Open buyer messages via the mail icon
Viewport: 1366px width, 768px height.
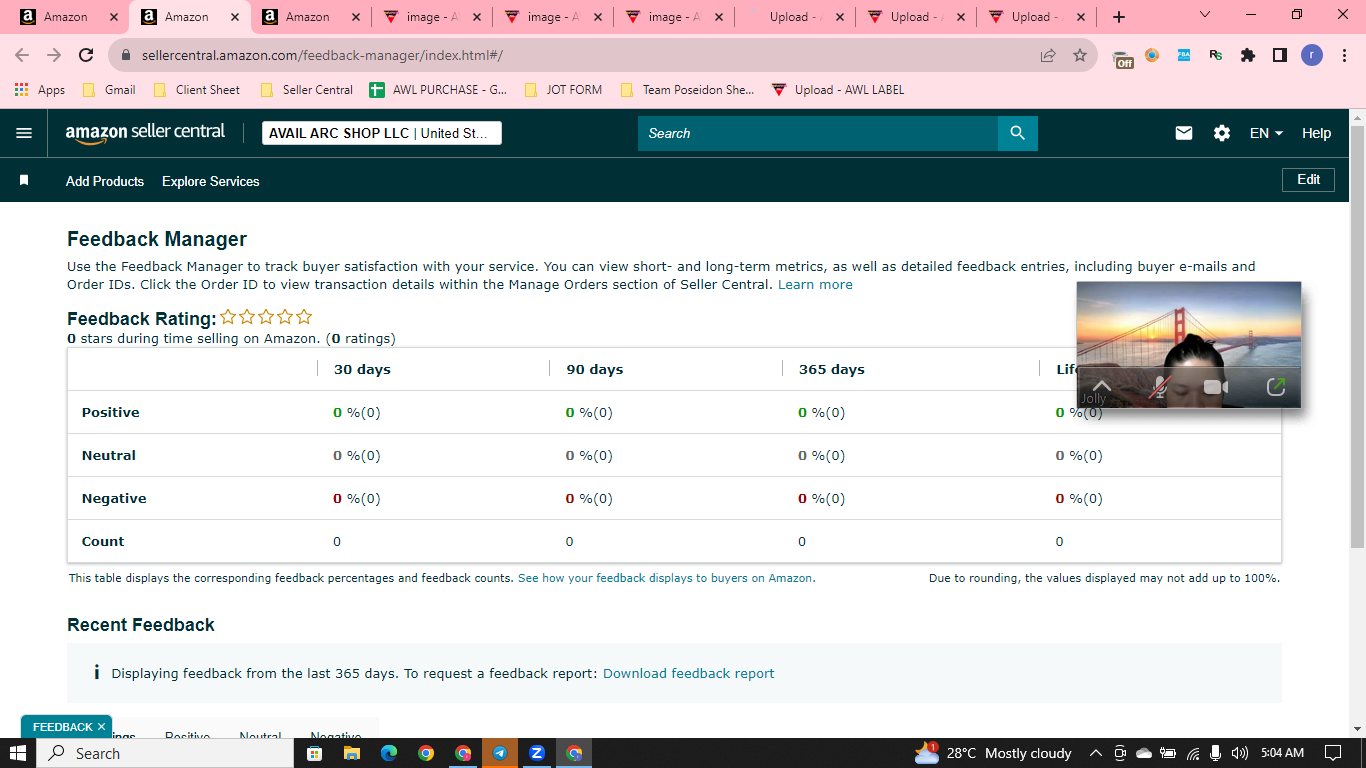1184,133
